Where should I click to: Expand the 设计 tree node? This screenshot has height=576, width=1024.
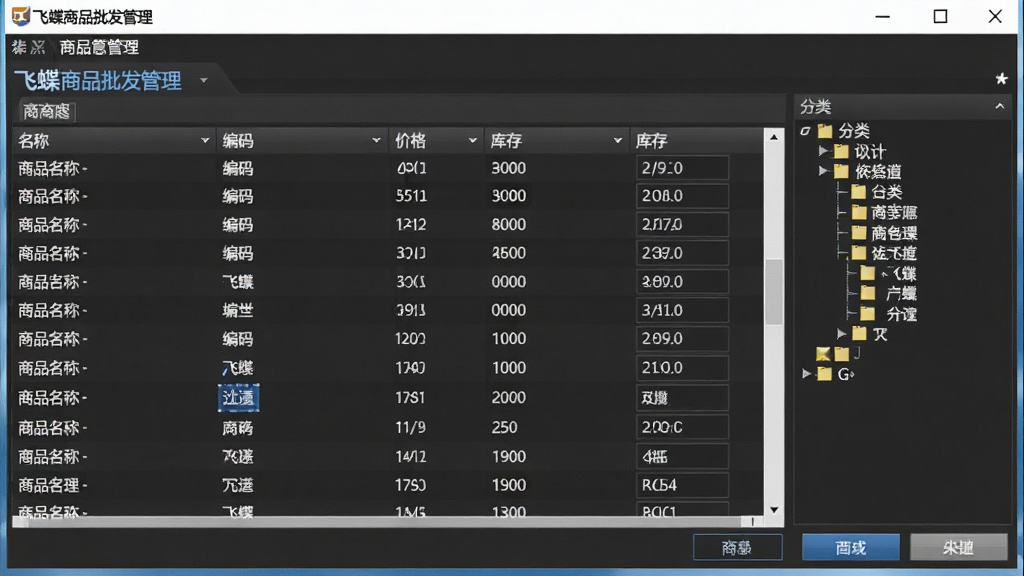(823, 151)
